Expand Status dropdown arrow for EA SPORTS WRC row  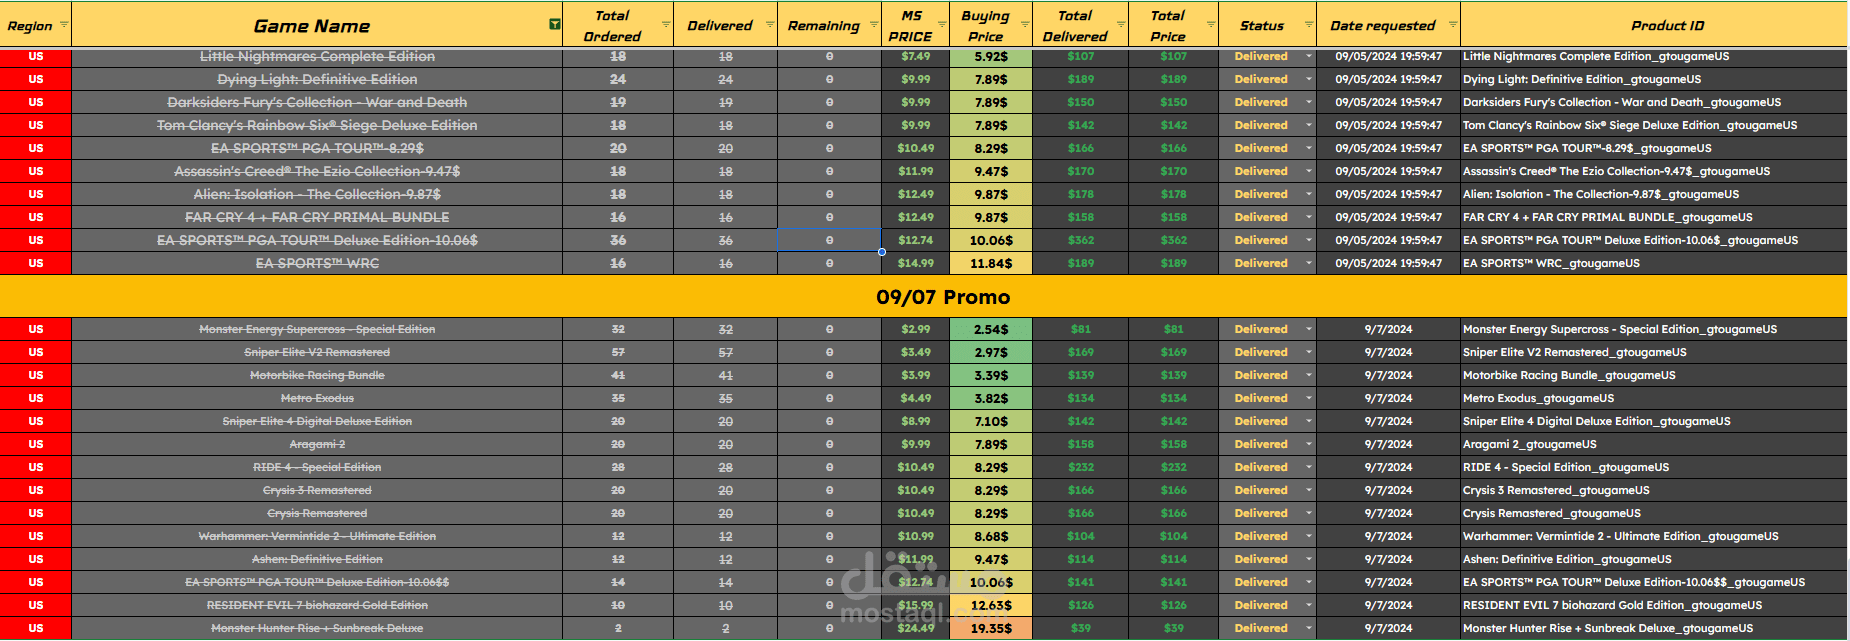(1308, 263)
